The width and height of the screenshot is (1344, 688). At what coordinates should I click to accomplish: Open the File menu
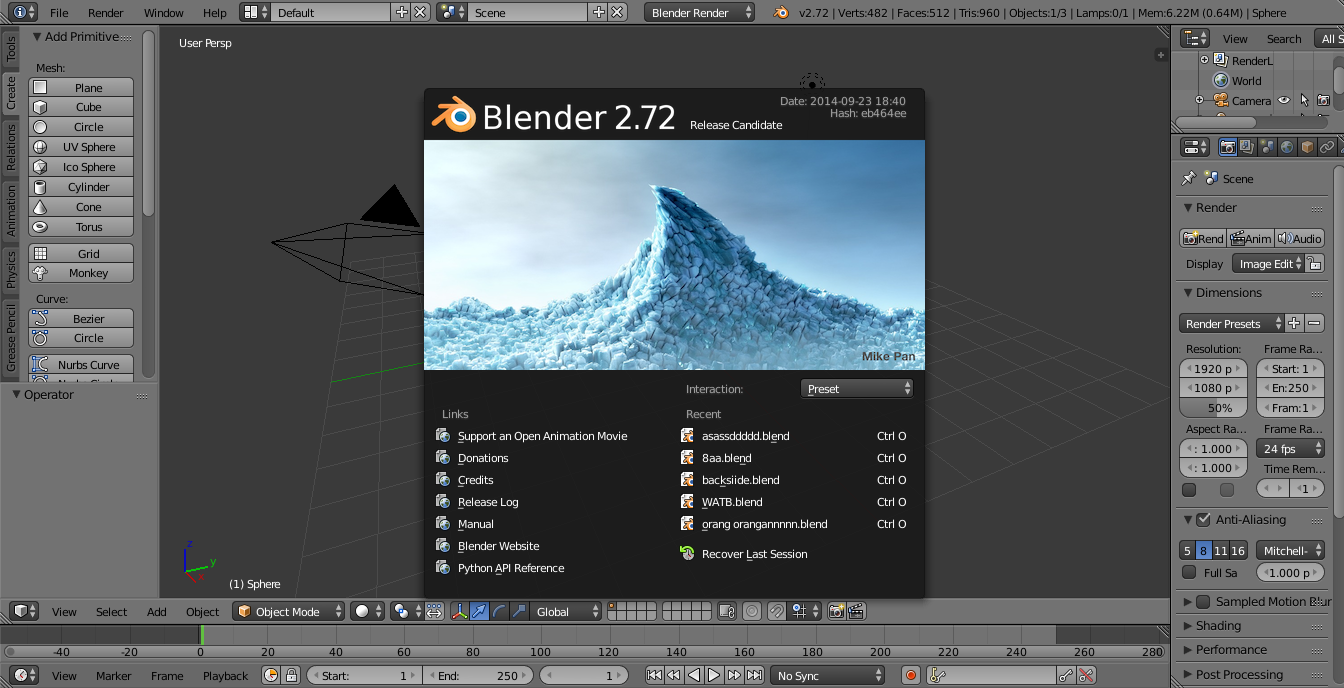pos(59,13)
